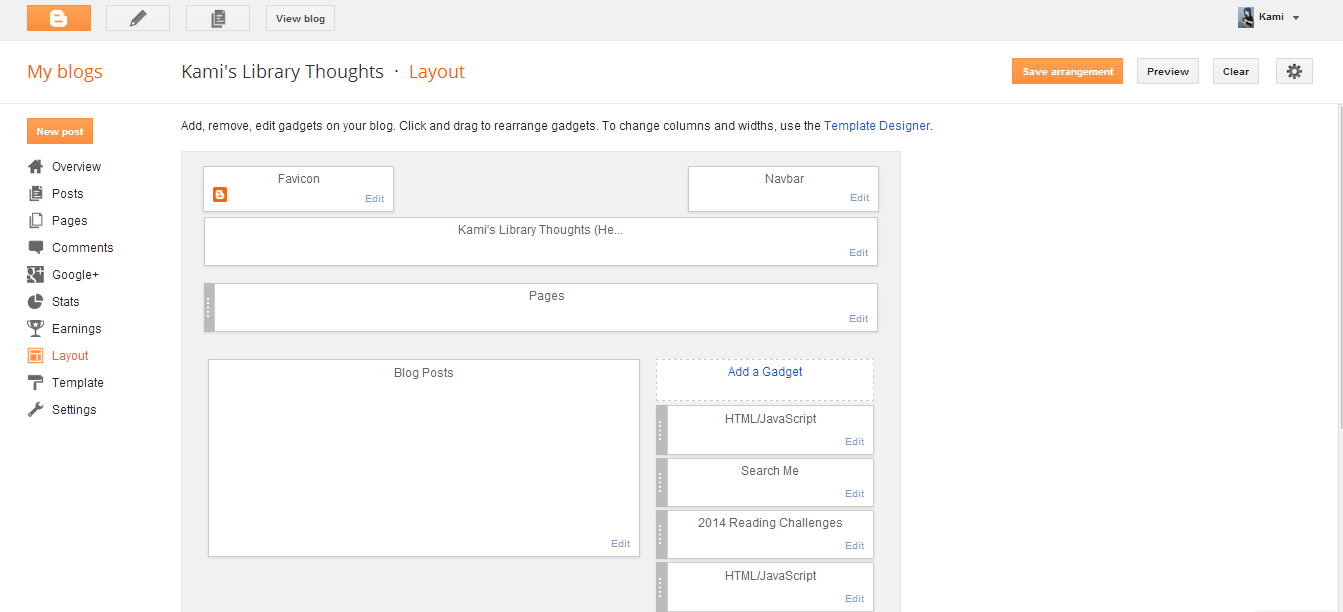
Task: Click the Preview button
Action: click(1167, 71)
